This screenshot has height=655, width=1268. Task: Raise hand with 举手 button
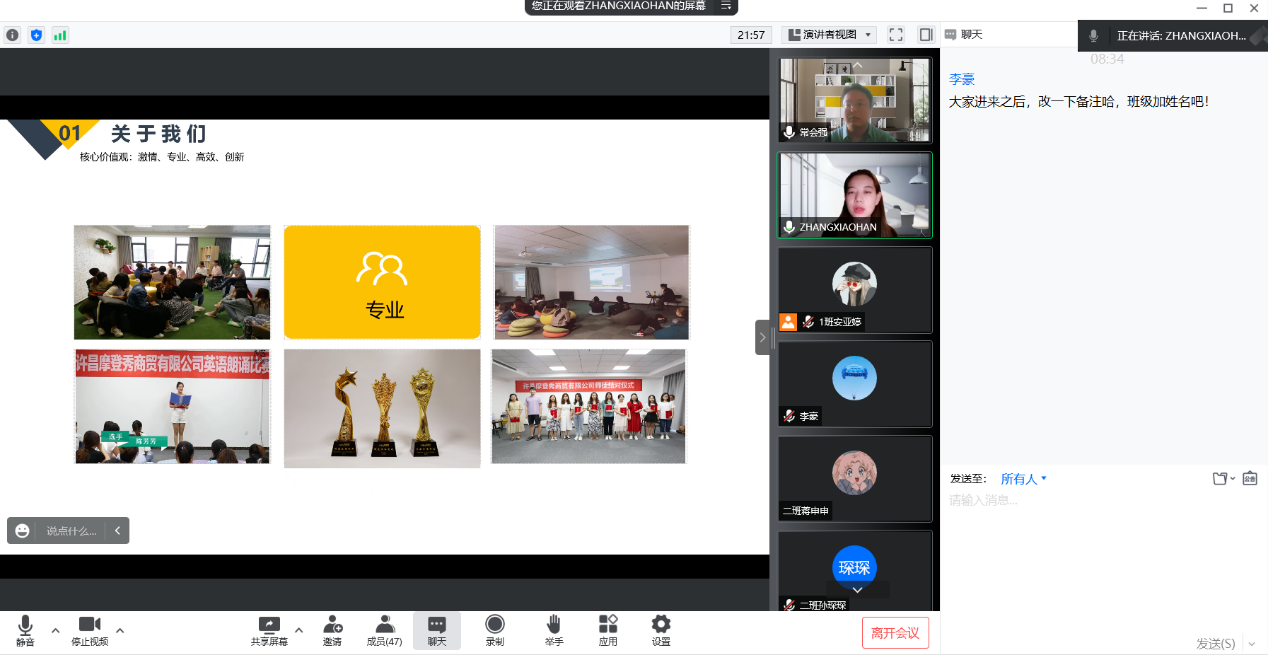point(554,631)
